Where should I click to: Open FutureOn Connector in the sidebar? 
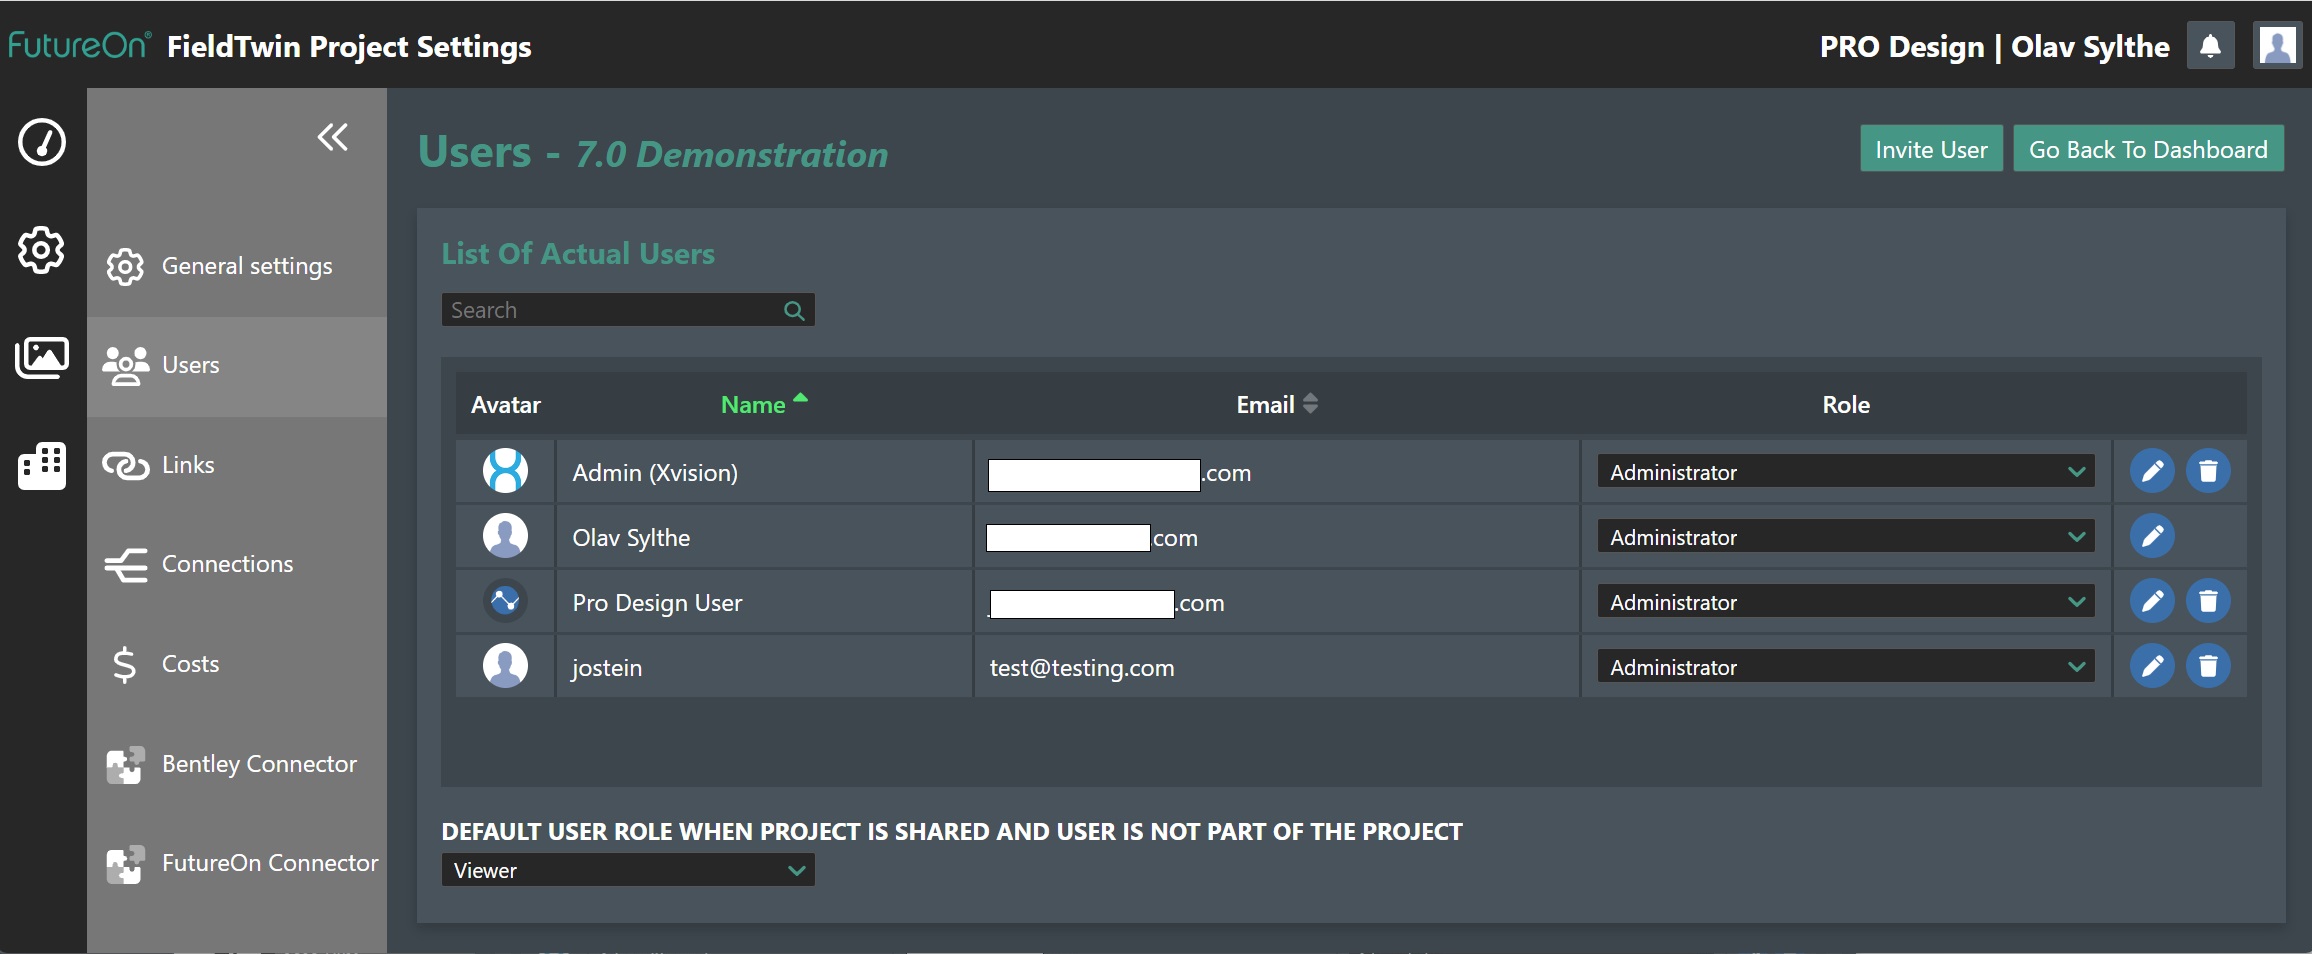click(237, 863)
